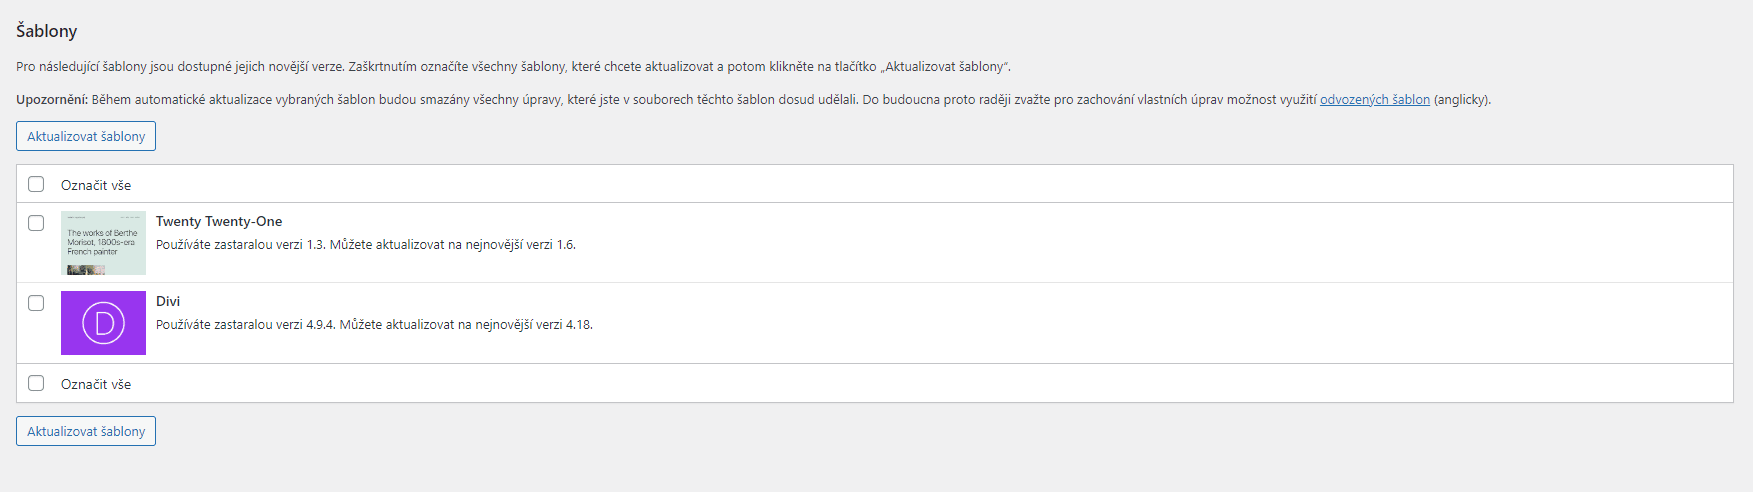This screenshot has height=492, width=1753.
Task: Click the bottom Označit vše label text
Action: tap(96, 384)
